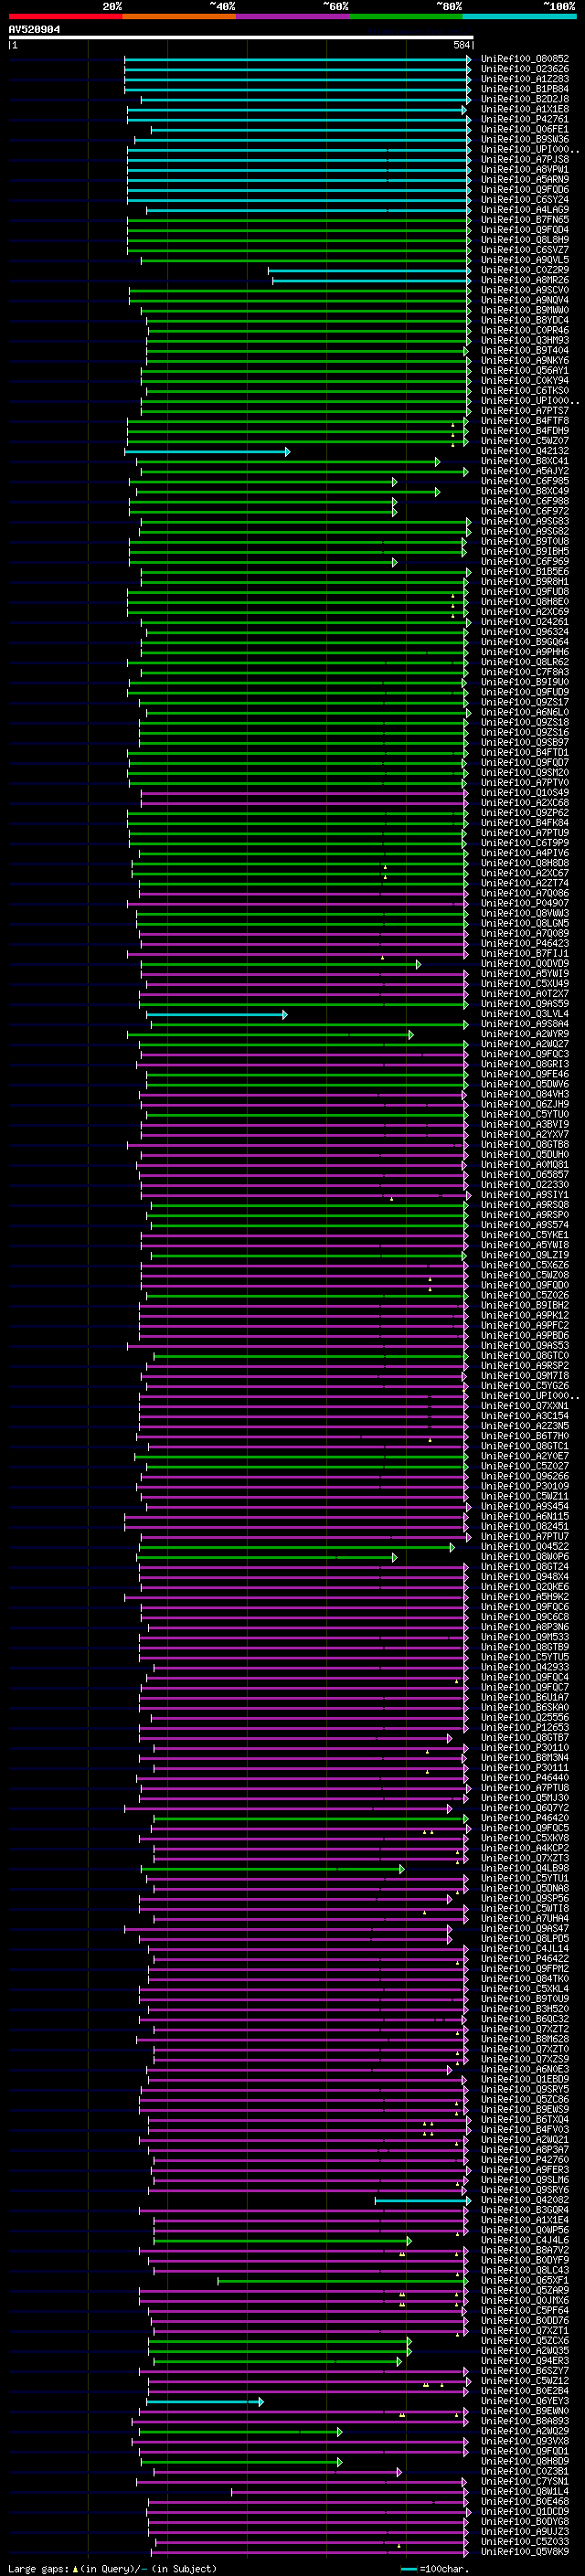This screenshot has height=2576, width=585.
Task: Open hit UniRef100_O23626
Action: [524, 69]
